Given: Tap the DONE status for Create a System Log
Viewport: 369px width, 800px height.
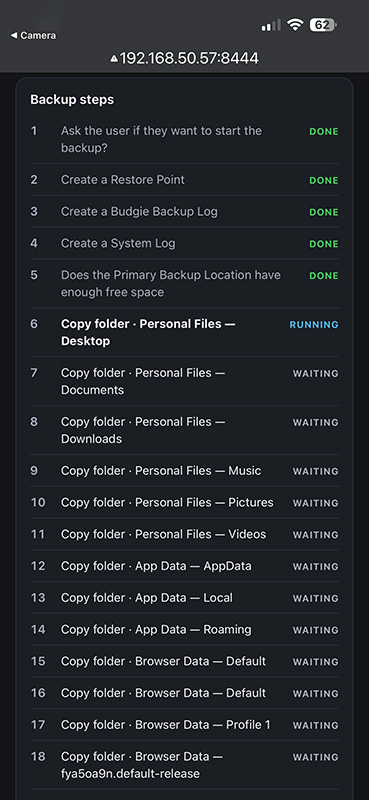Looking at the screenshot, I should [x=324, y=244].
